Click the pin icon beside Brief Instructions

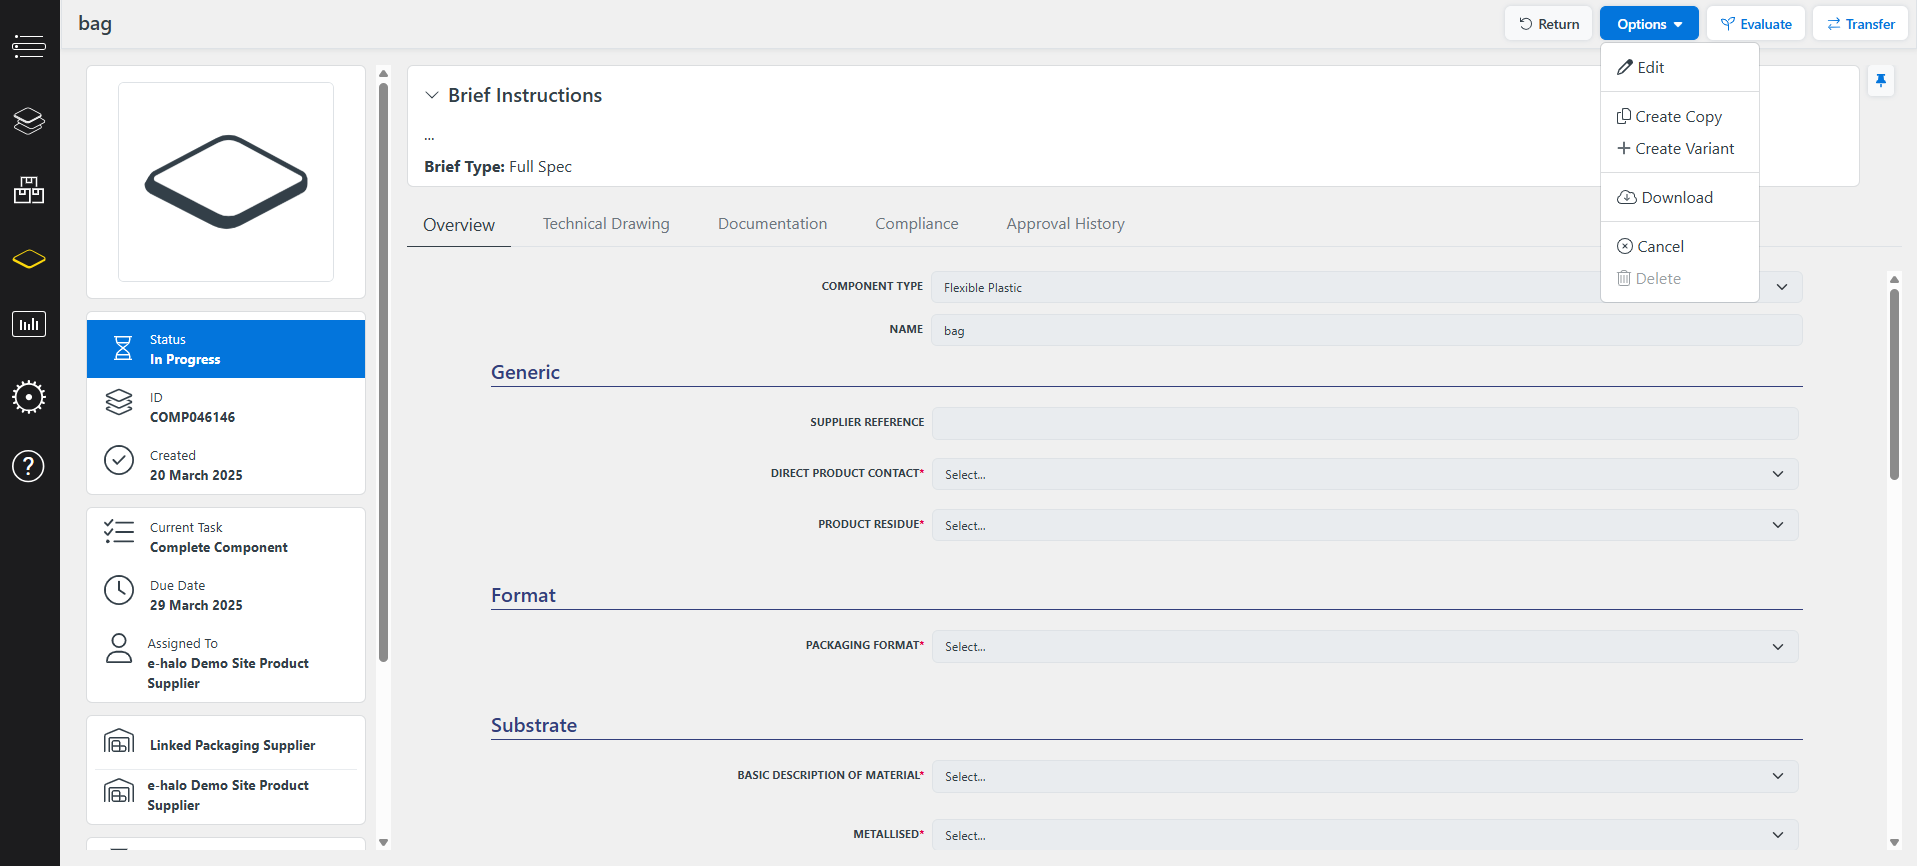tap(1881, 80)
